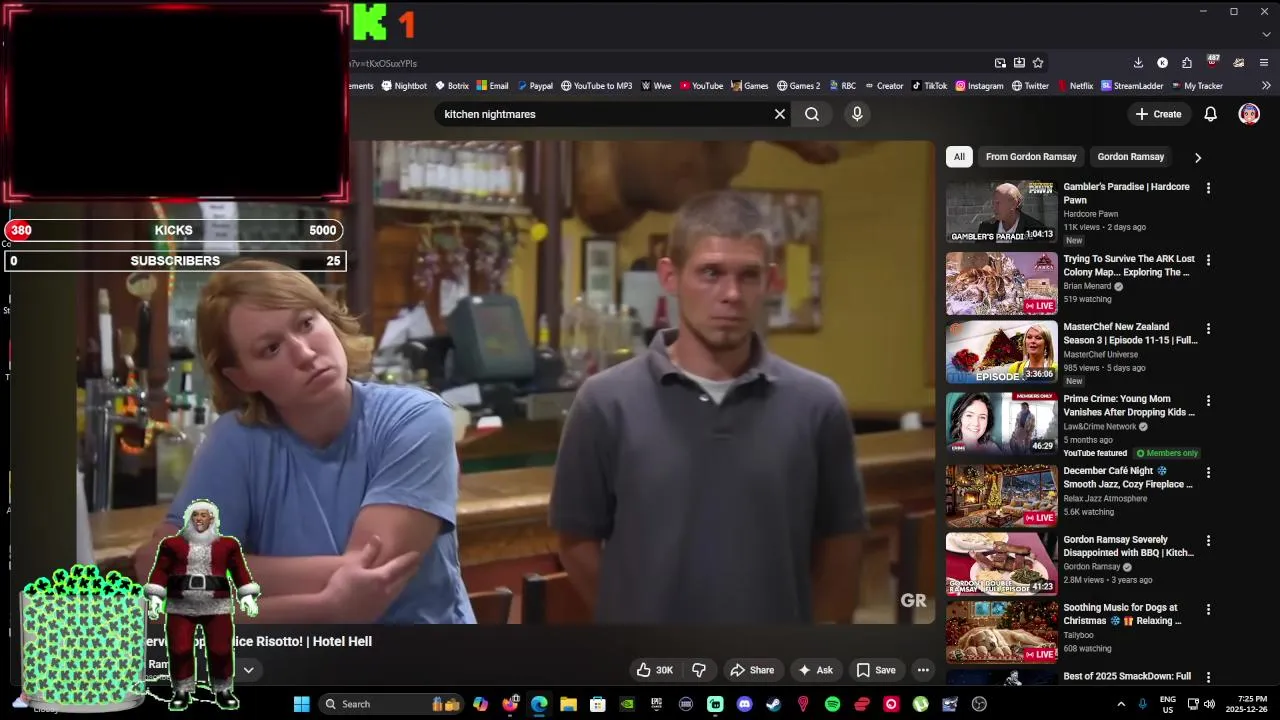The width and height of the screenshot is (1280, 720).
Task: Open the browser downloads panel
Action: pos(1138,63)
